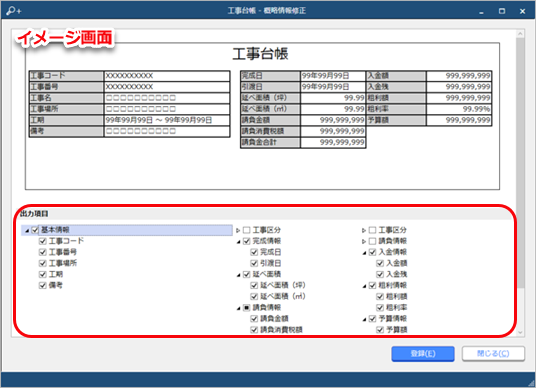536x388 pixels.
Task: Close the dialog with the title bar X
Action: [x=522, y=11]
